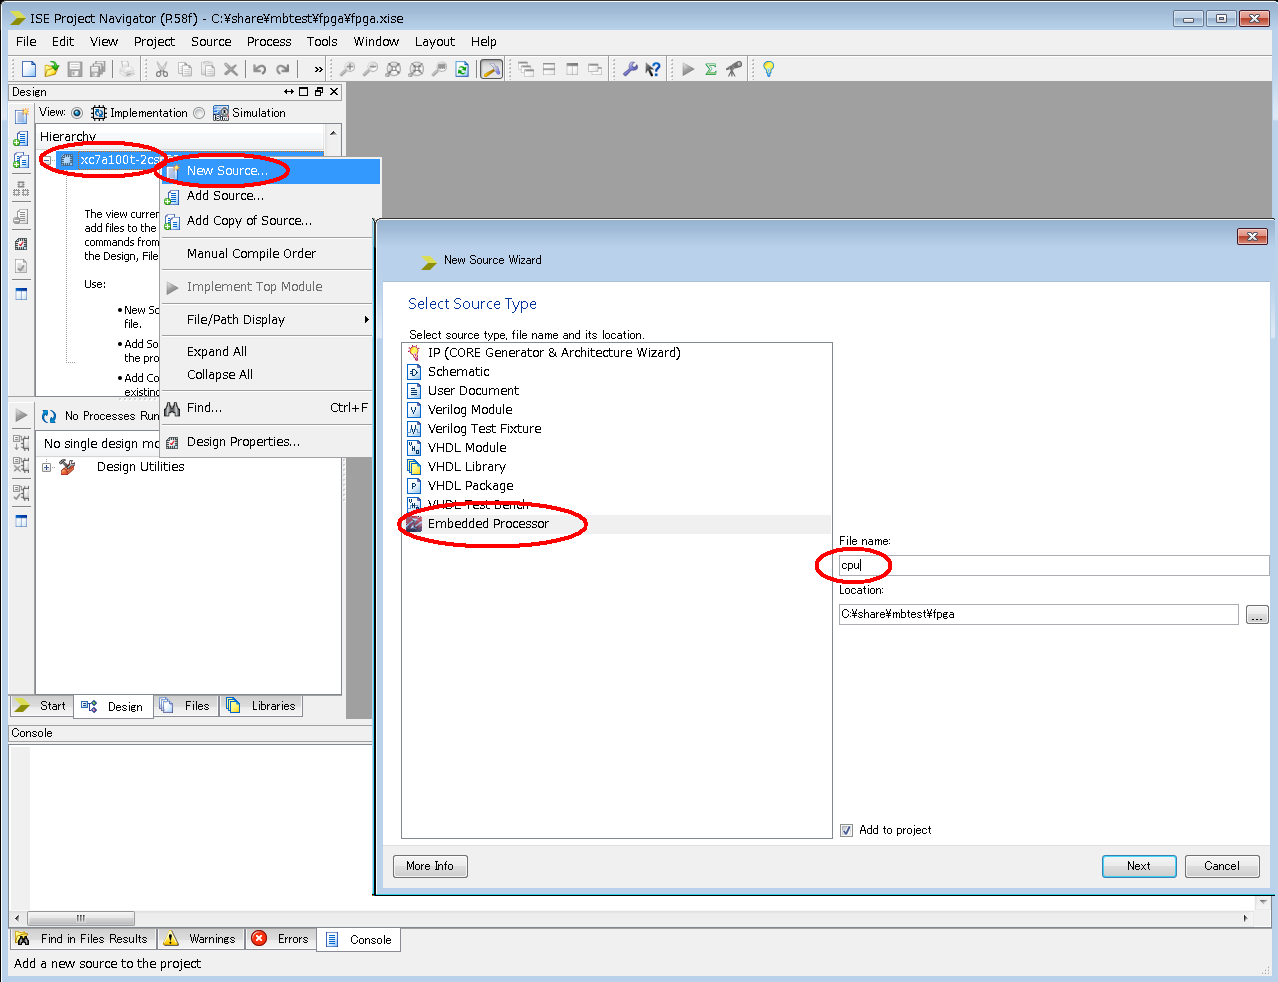Click the light bulb tips icon

768,69
